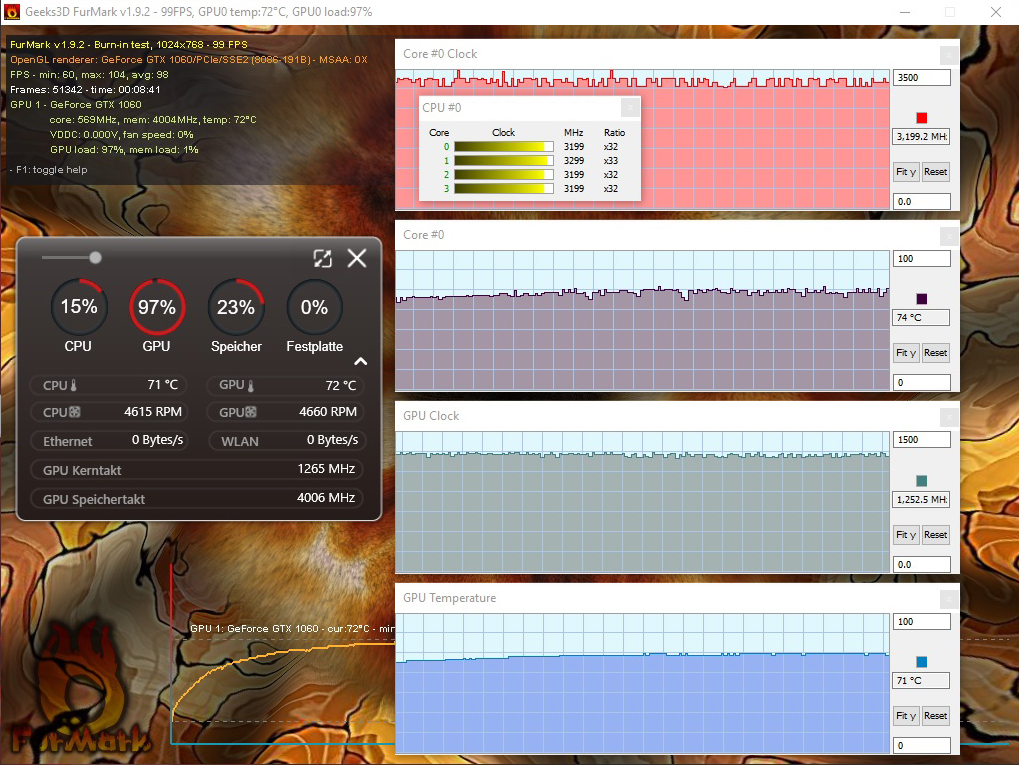Click the WLAN 0 Bytes/s row
This screenshot has width=1019, height=765.
[x=285, y=441]
